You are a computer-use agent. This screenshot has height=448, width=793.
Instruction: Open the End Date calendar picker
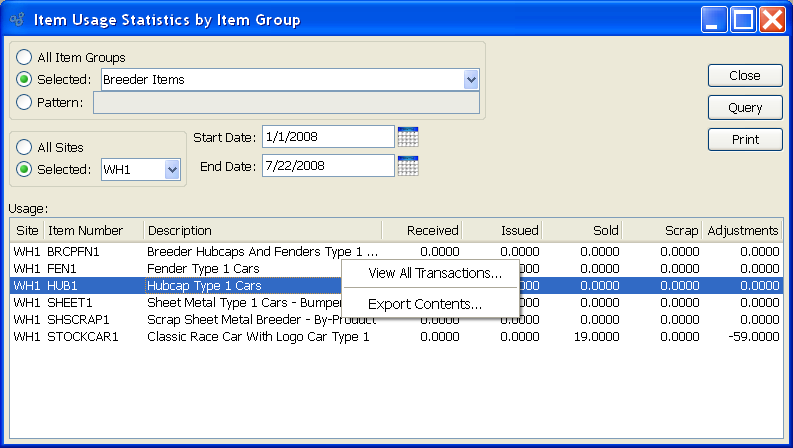[x=407, y=166]
